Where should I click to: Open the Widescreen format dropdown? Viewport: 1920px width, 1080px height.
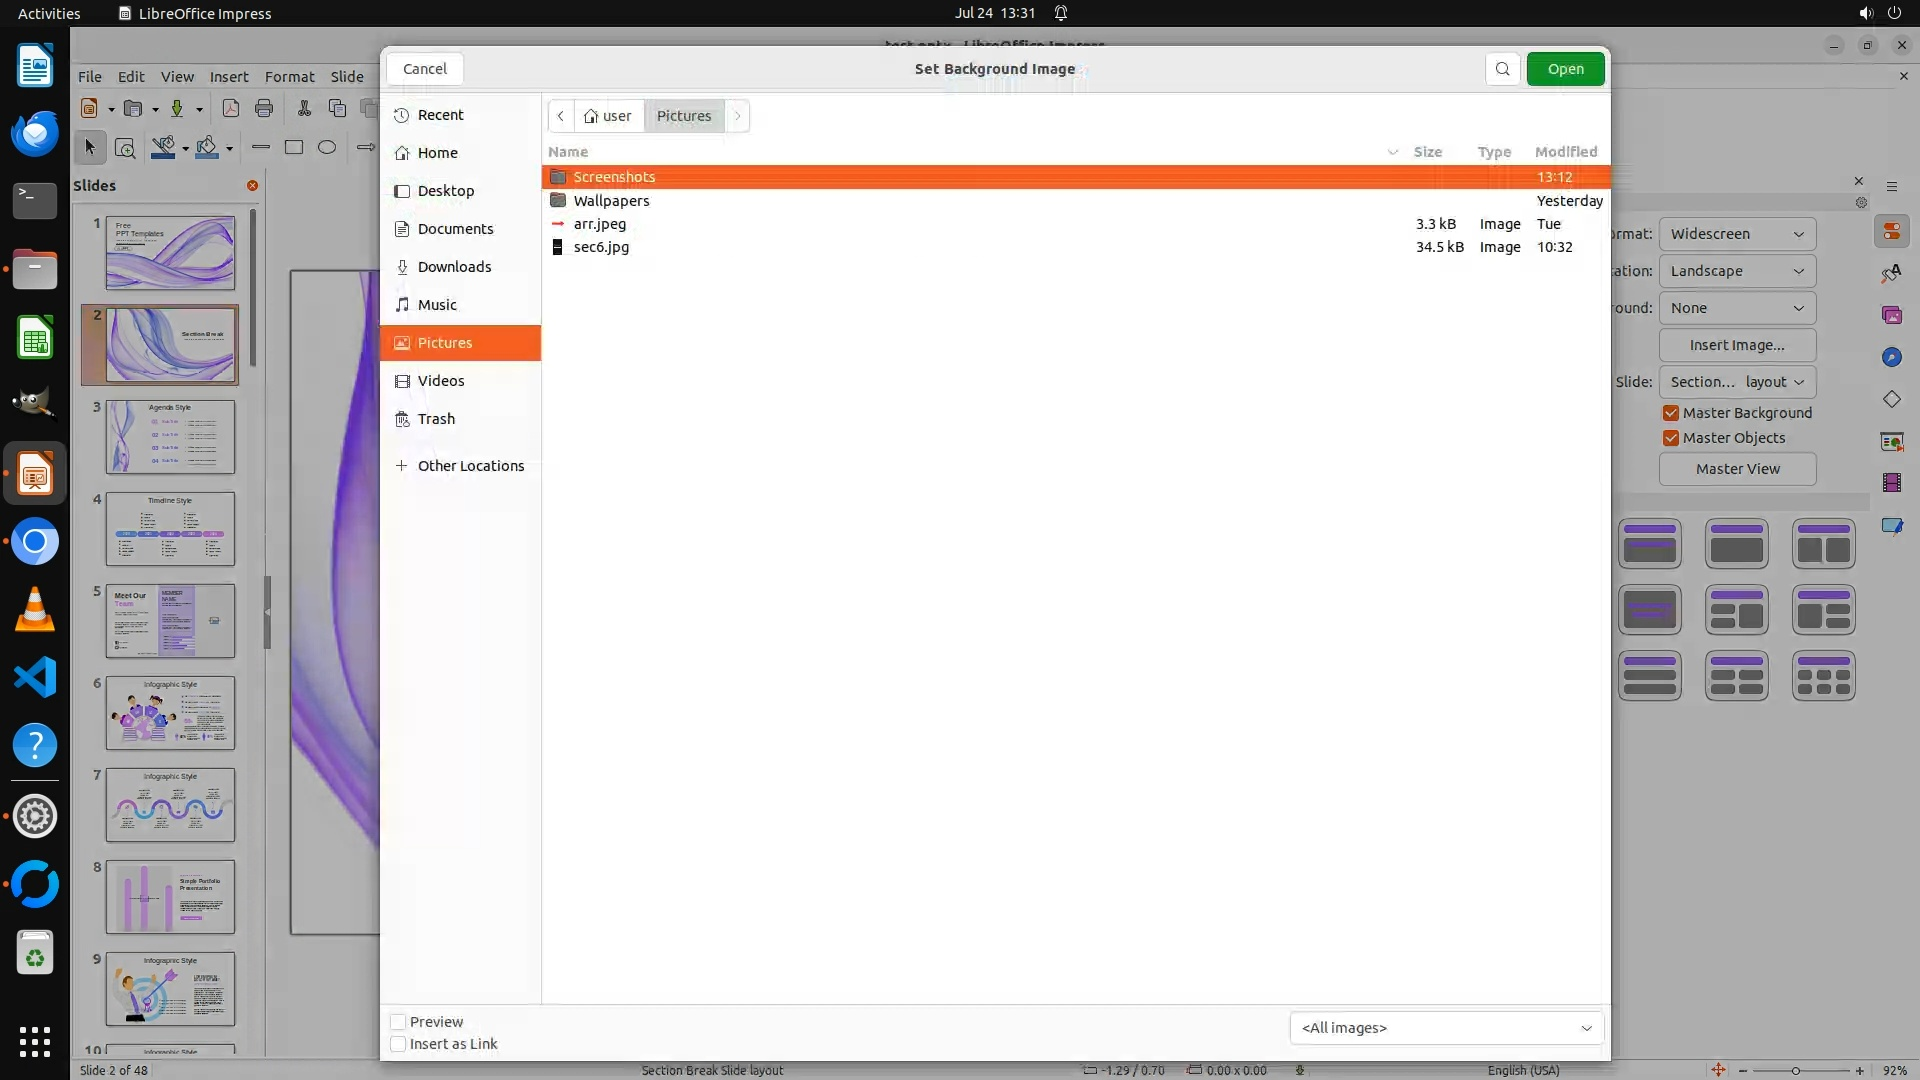1737,234
